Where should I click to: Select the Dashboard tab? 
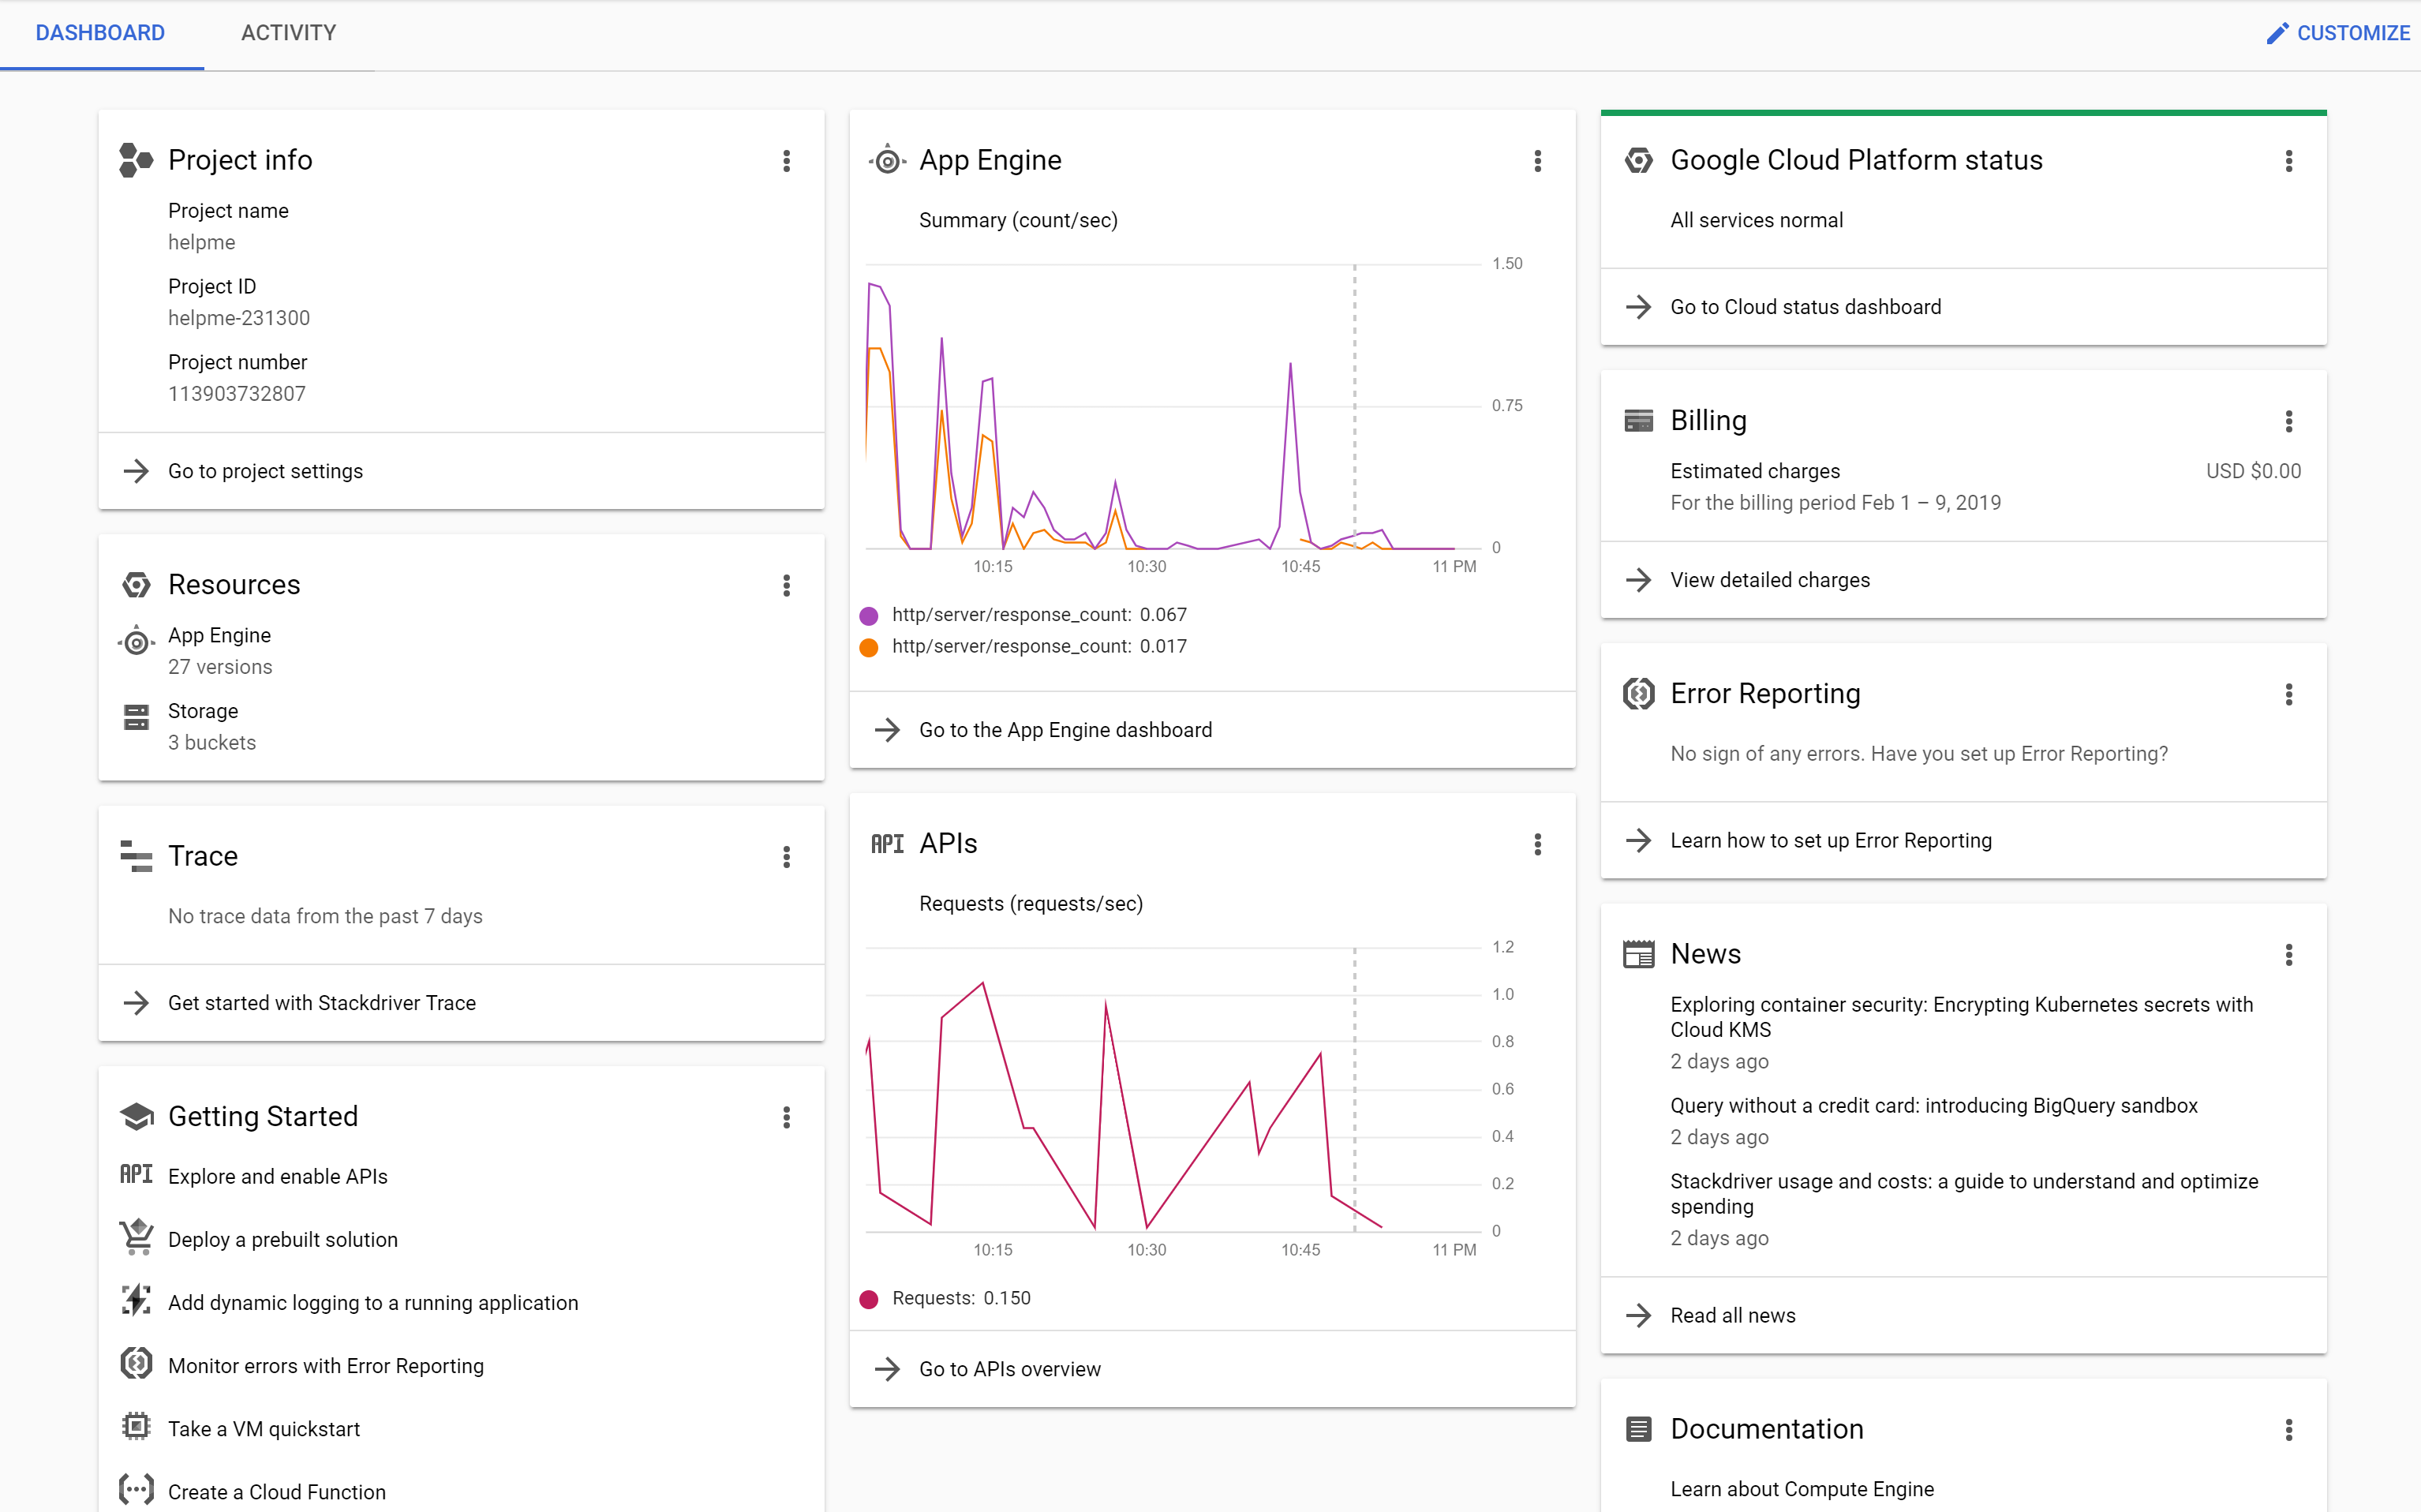(100, 33)
